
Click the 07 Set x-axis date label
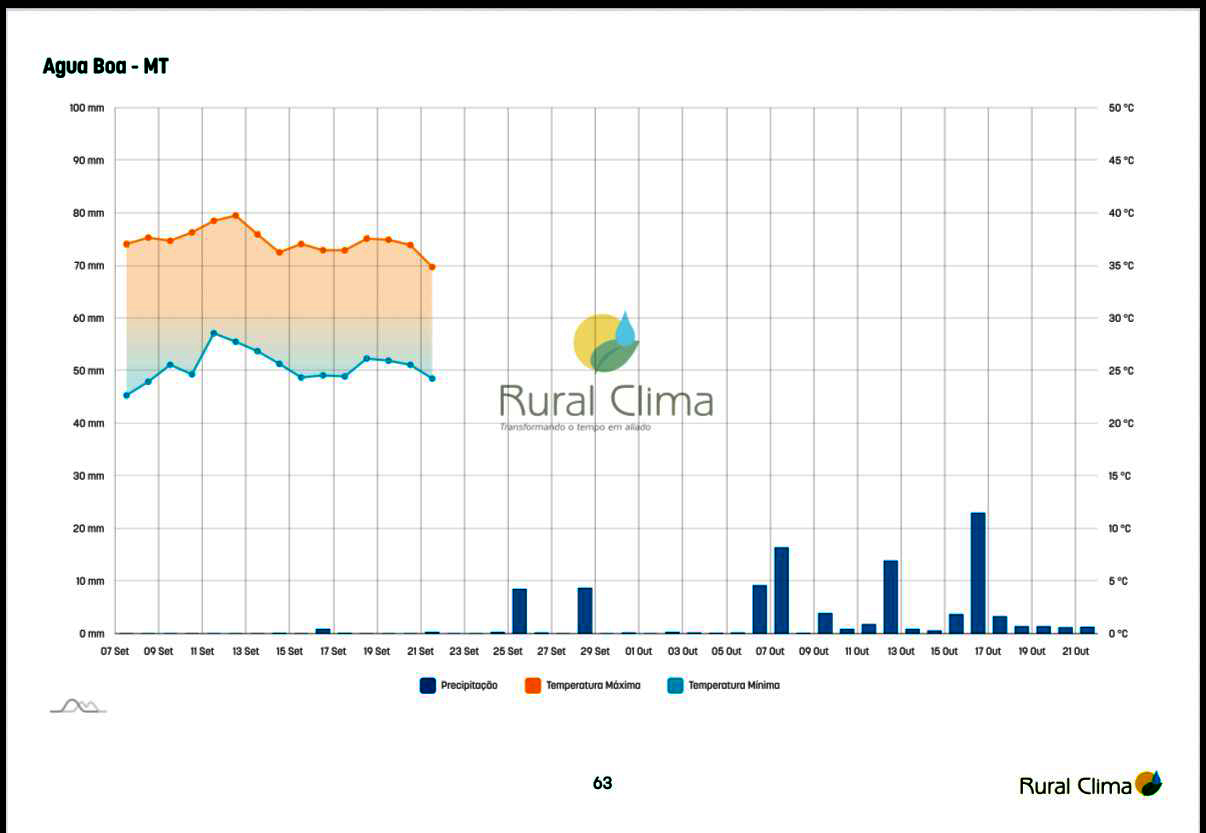[114, 651]
